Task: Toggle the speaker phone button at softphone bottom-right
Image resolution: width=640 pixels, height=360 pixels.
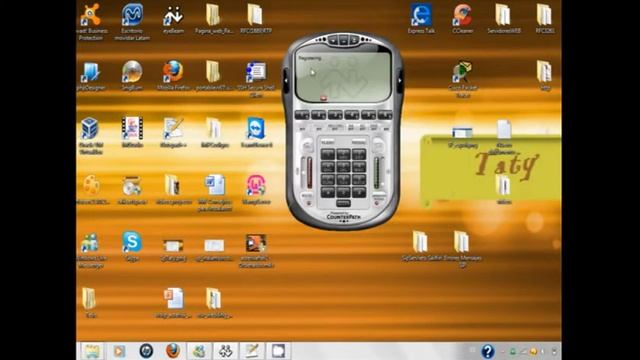Action: 378,199
